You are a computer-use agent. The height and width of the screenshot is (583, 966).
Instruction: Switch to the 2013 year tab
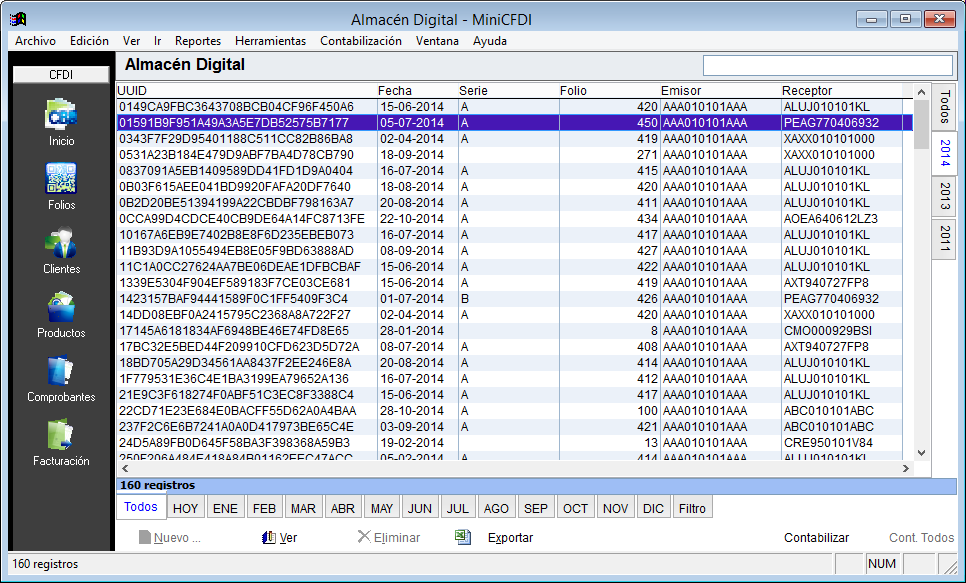coord(944,196)
